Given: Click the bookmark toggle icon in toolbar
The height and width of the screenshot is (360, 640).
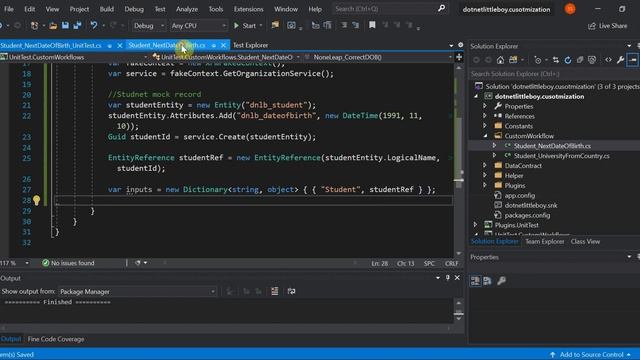Looking at the screenshot, I should pyautogui.click(x=372, y=25).
